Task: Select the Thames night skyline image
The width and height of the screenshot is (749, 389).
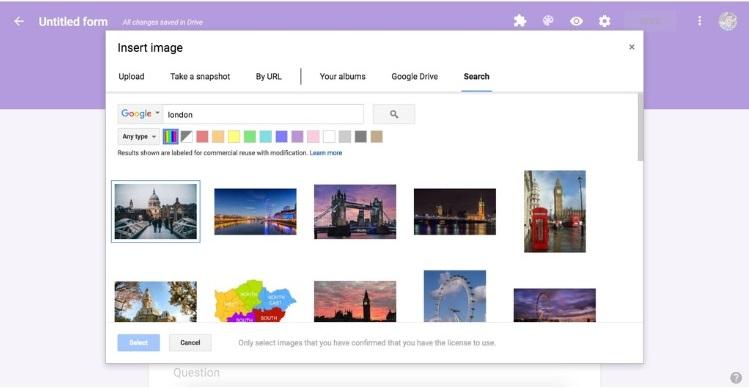Action: pyautogui.click(x=256, y=211)
